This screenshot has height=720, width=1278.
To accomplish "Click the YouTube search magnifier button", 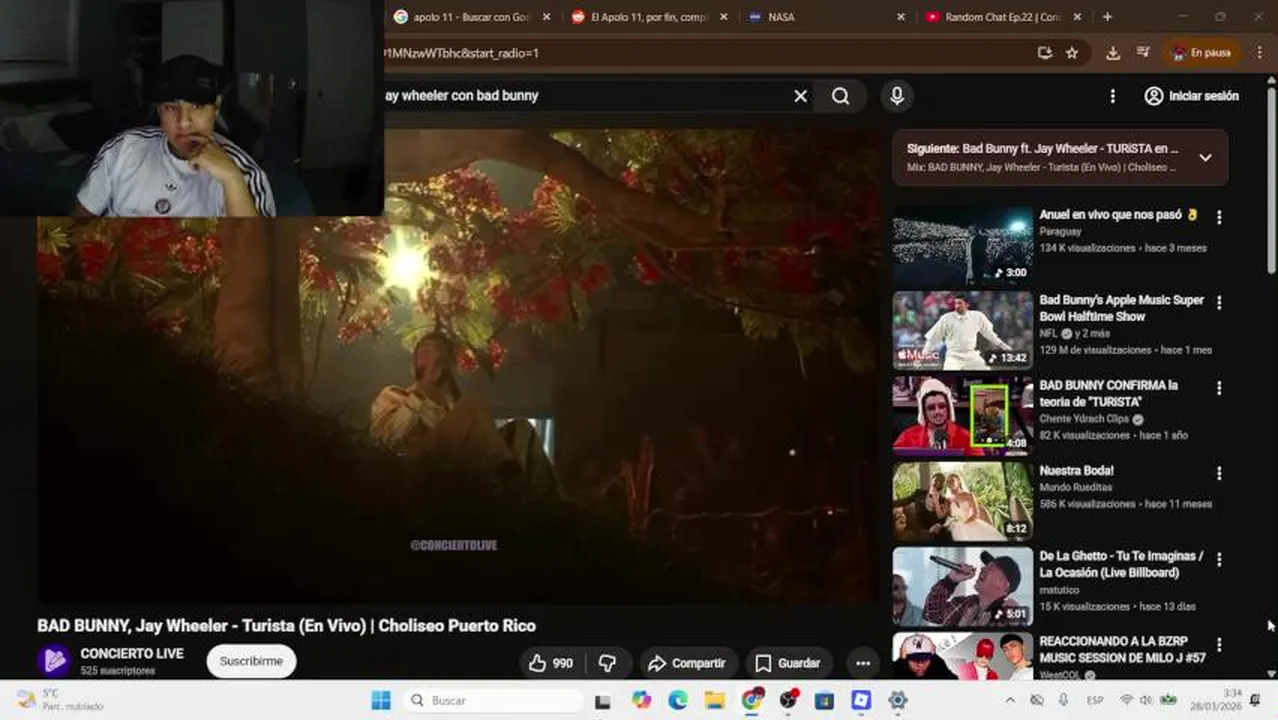I will point(841,96).
